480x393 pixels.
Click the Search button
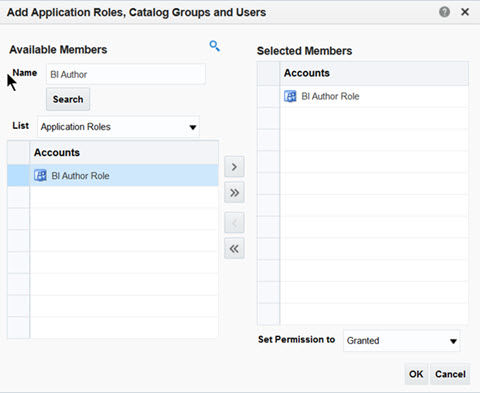point(68,99)
